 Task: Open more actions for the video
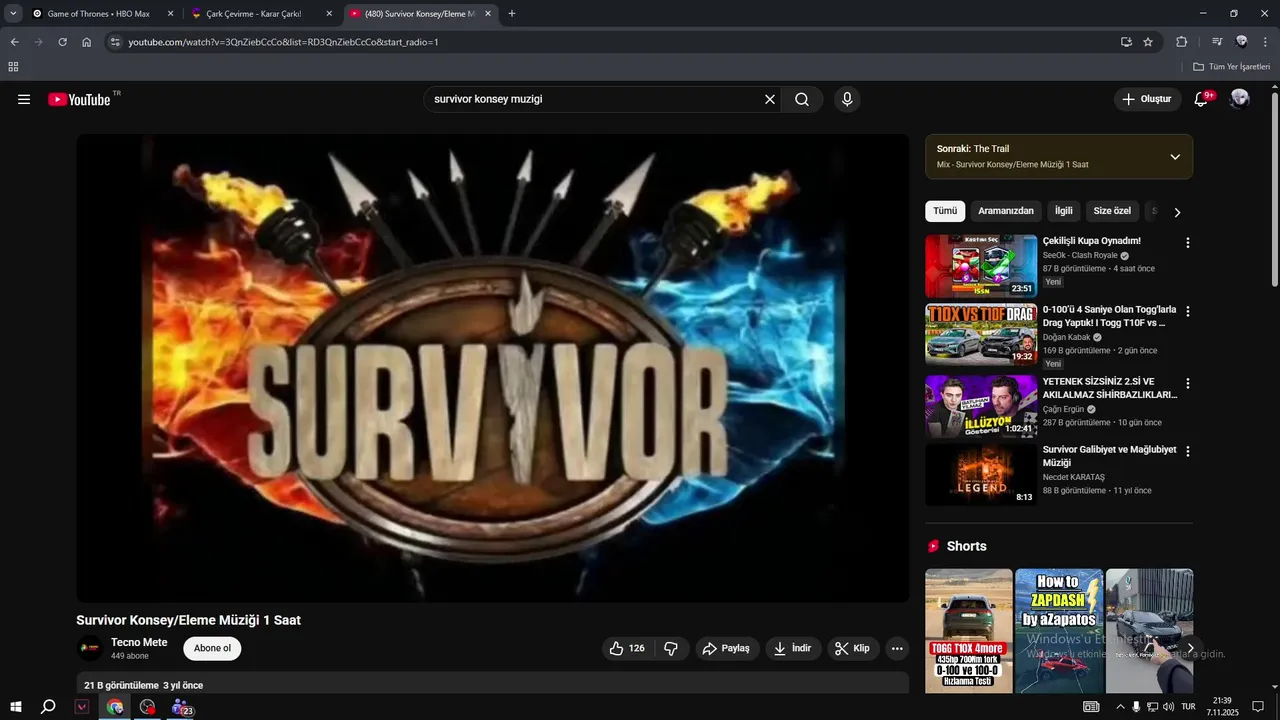pyautogui.click(x=897, y=648)
